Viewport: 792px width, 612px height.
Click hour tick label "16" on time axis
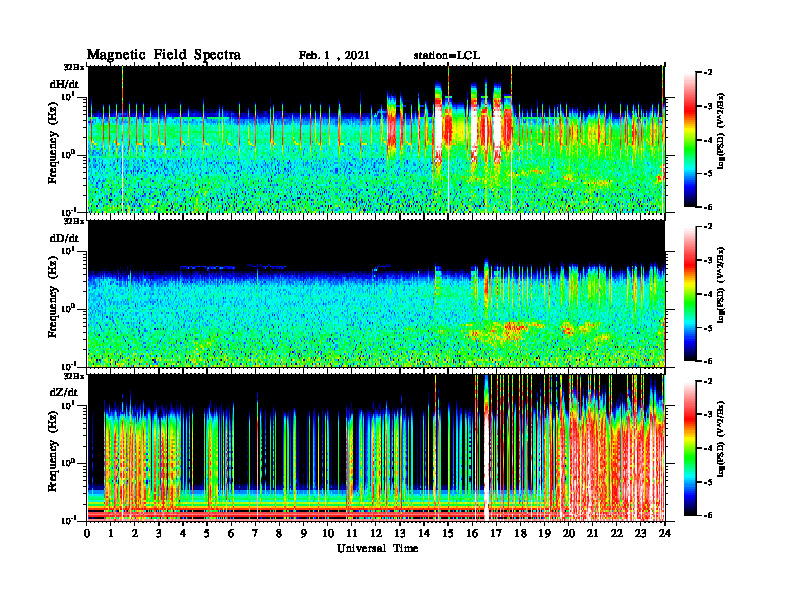(x=472, y=533)
